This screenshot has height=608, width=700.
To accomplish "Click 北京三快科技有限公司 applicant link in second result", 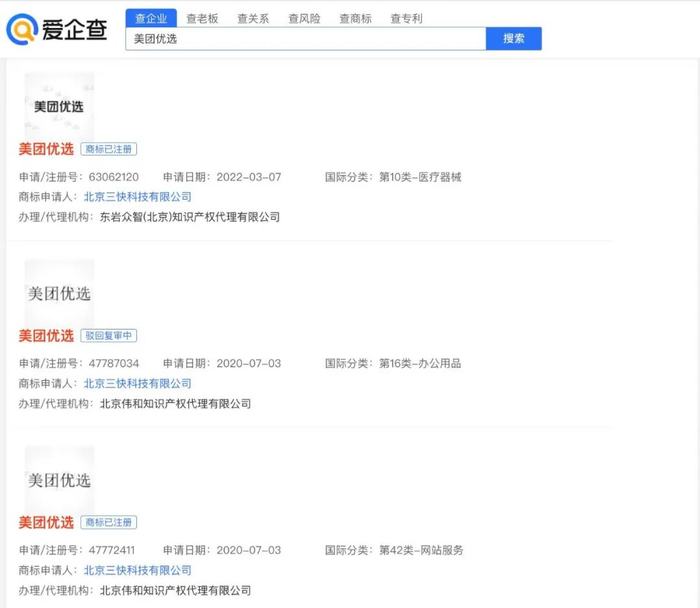I will [x=137, y=384].
